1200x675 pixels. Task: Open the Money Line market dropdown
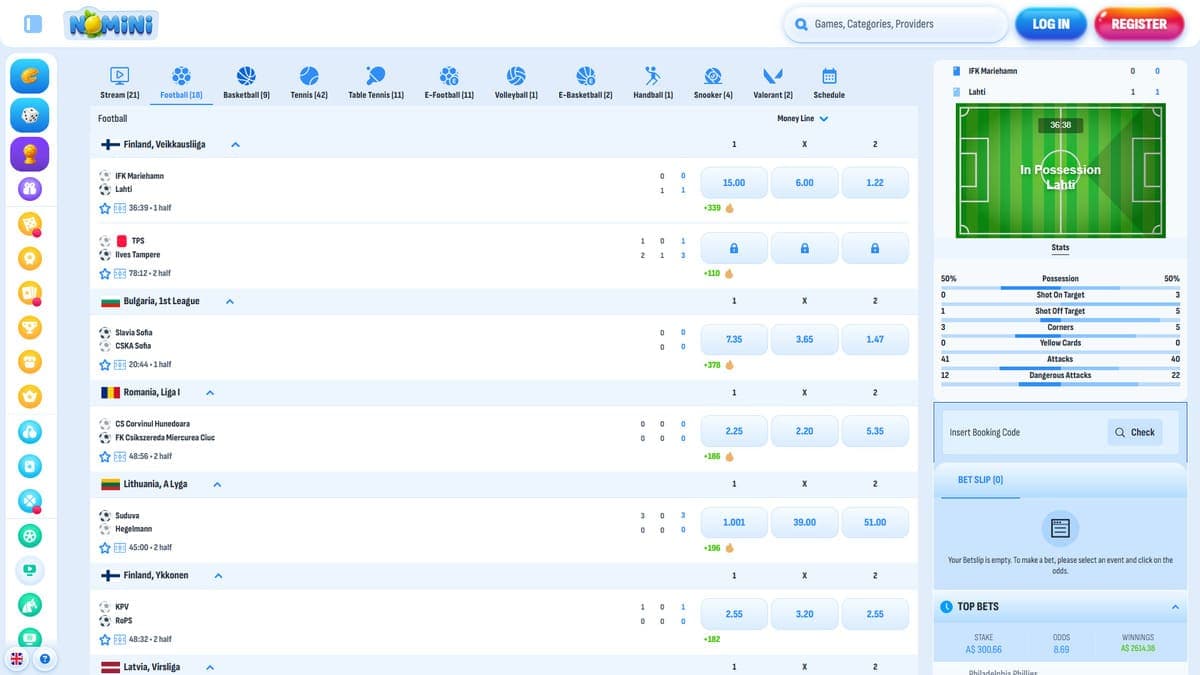(x=802, y=118)
